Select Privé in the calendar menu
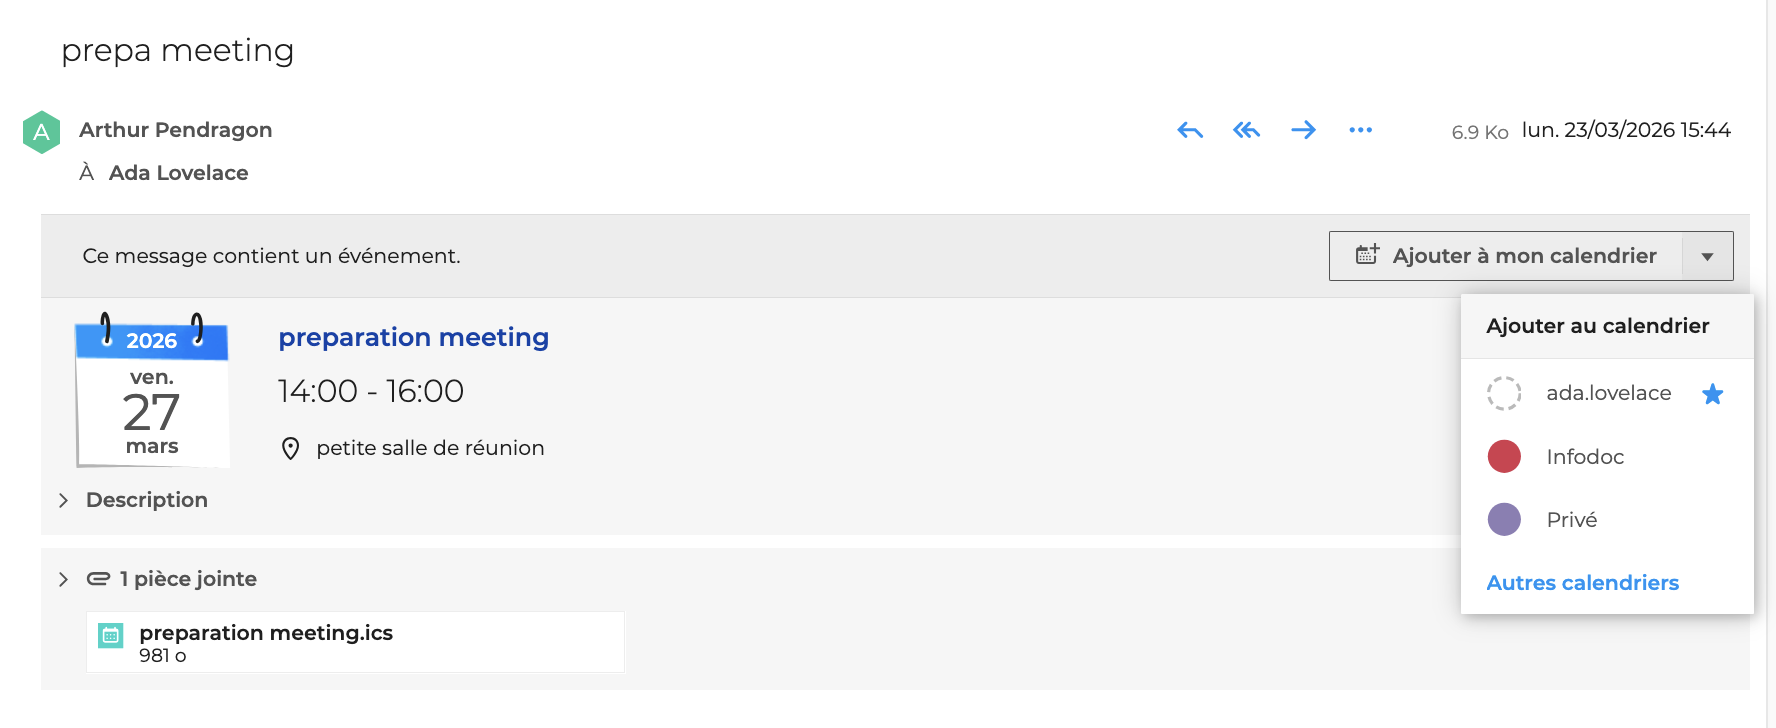 1571,520
